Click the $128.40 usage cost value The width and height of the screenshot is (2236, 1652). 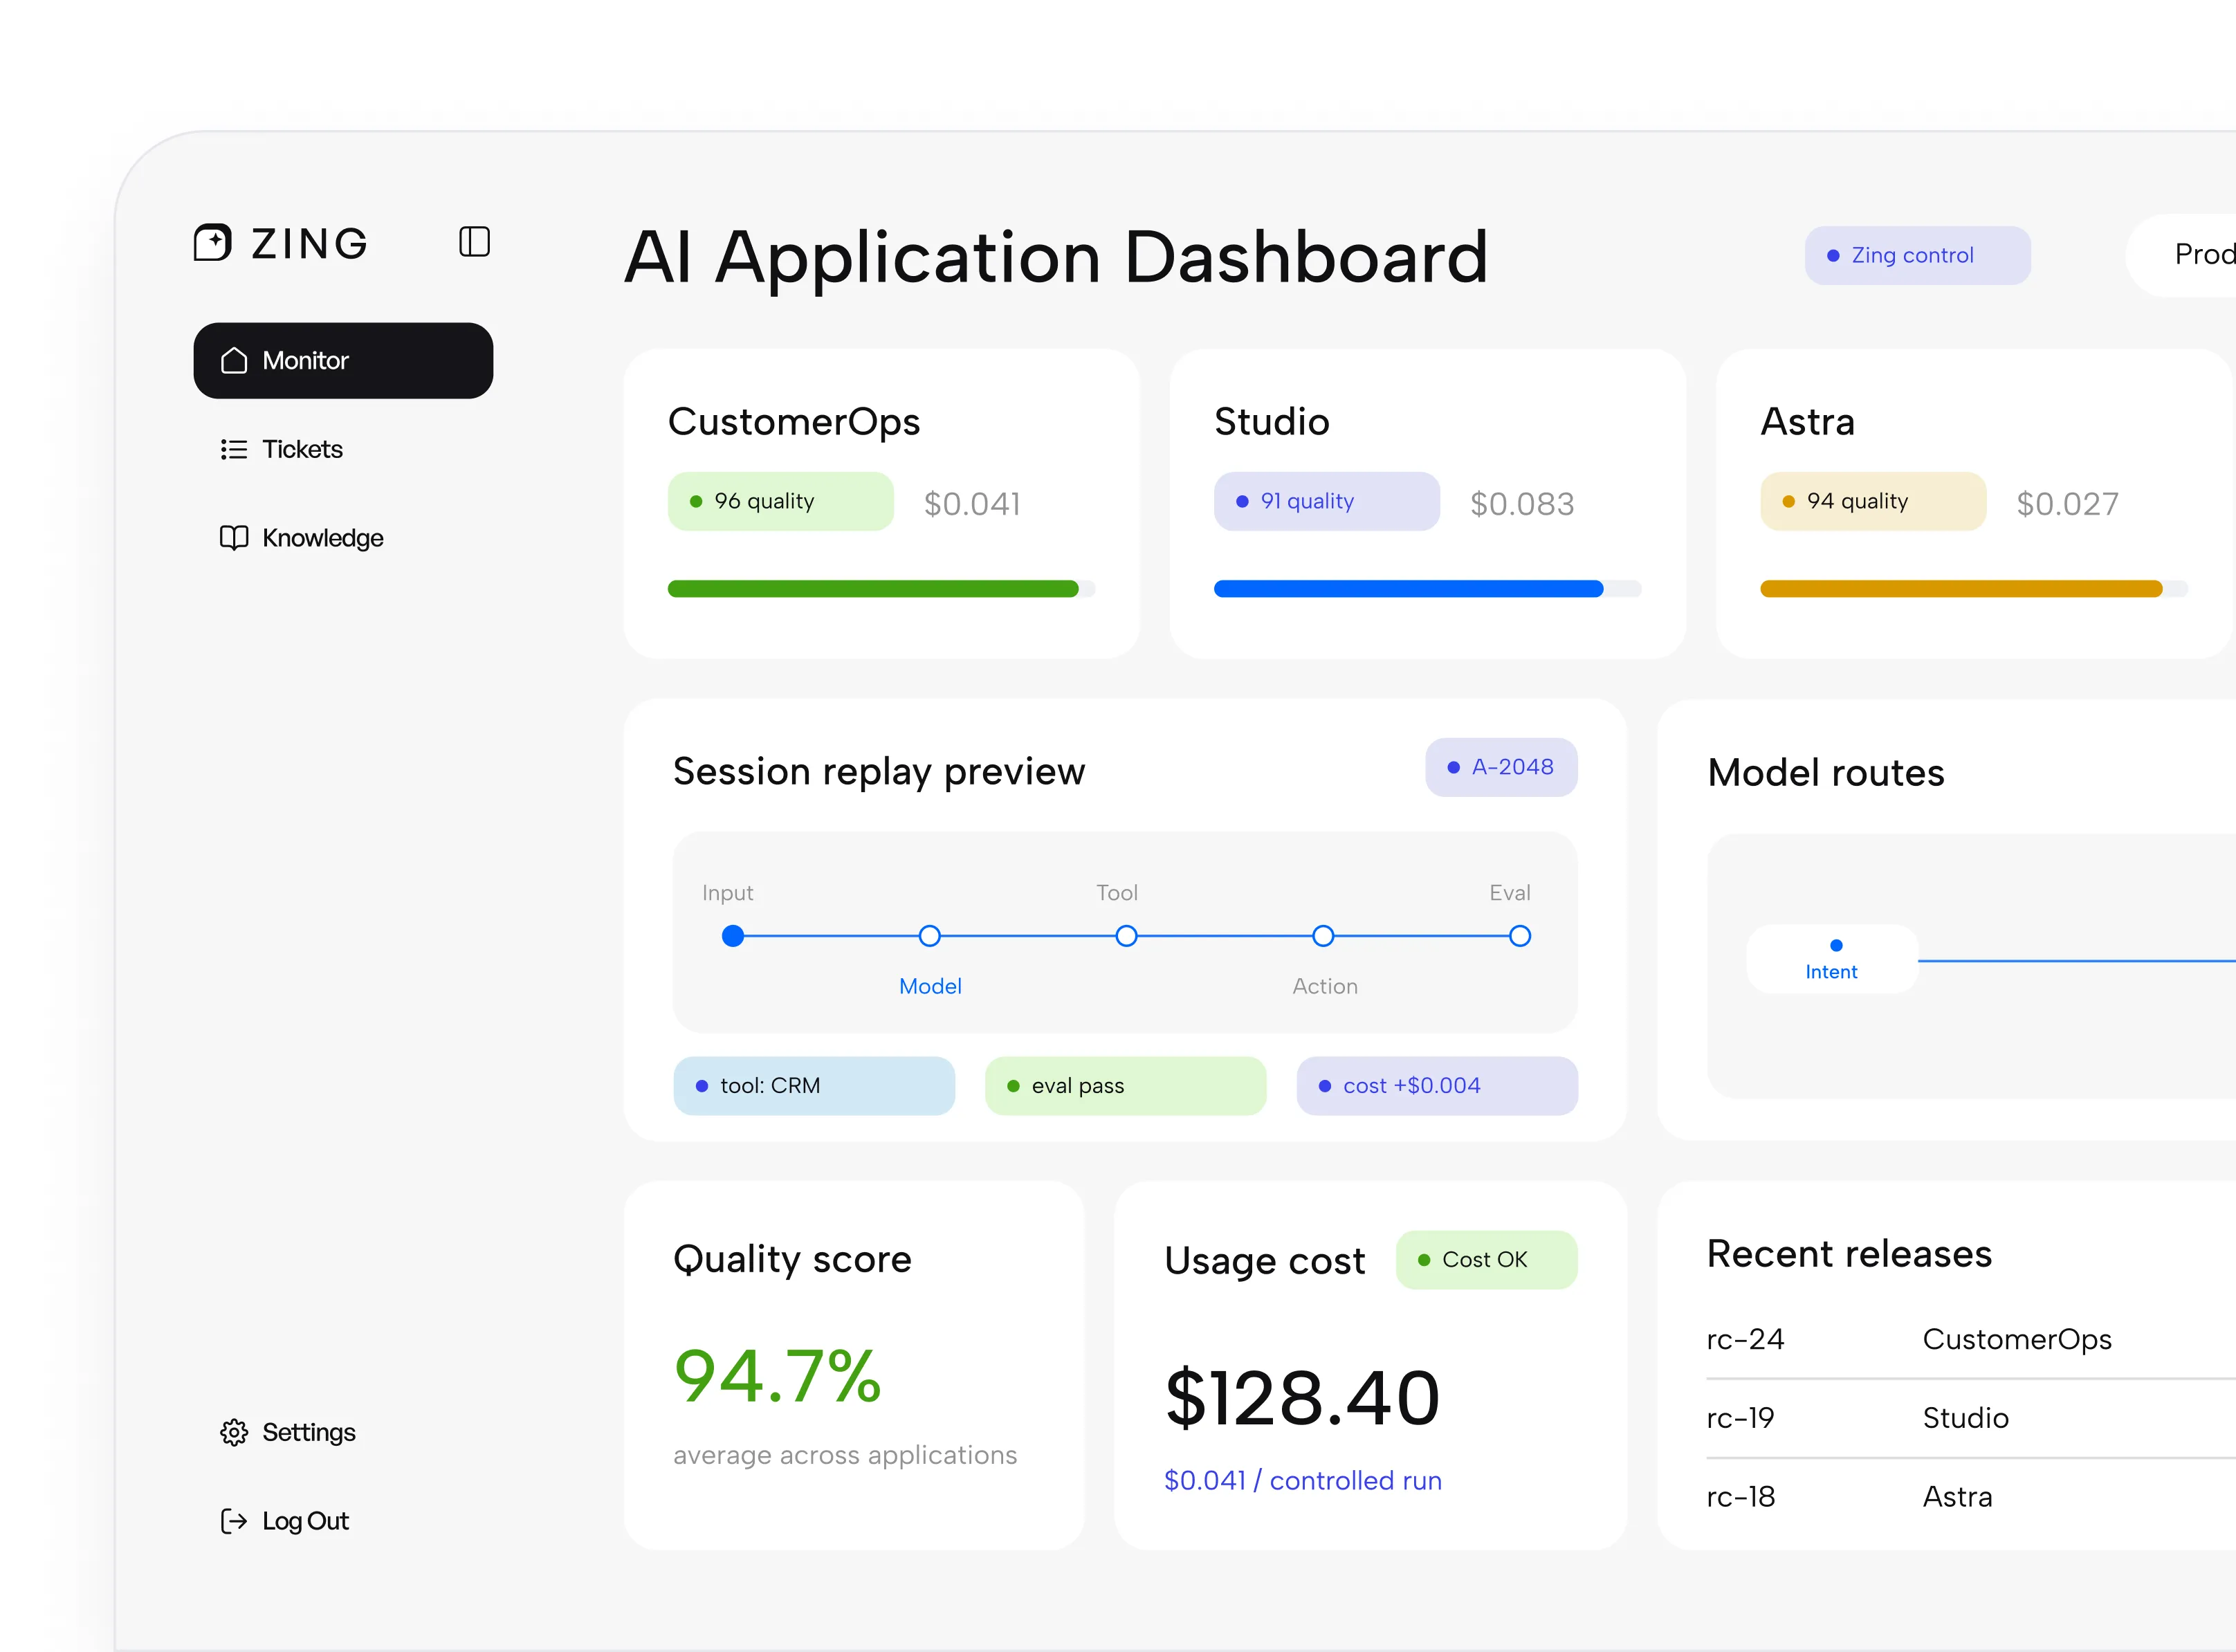(1302, 1398)
